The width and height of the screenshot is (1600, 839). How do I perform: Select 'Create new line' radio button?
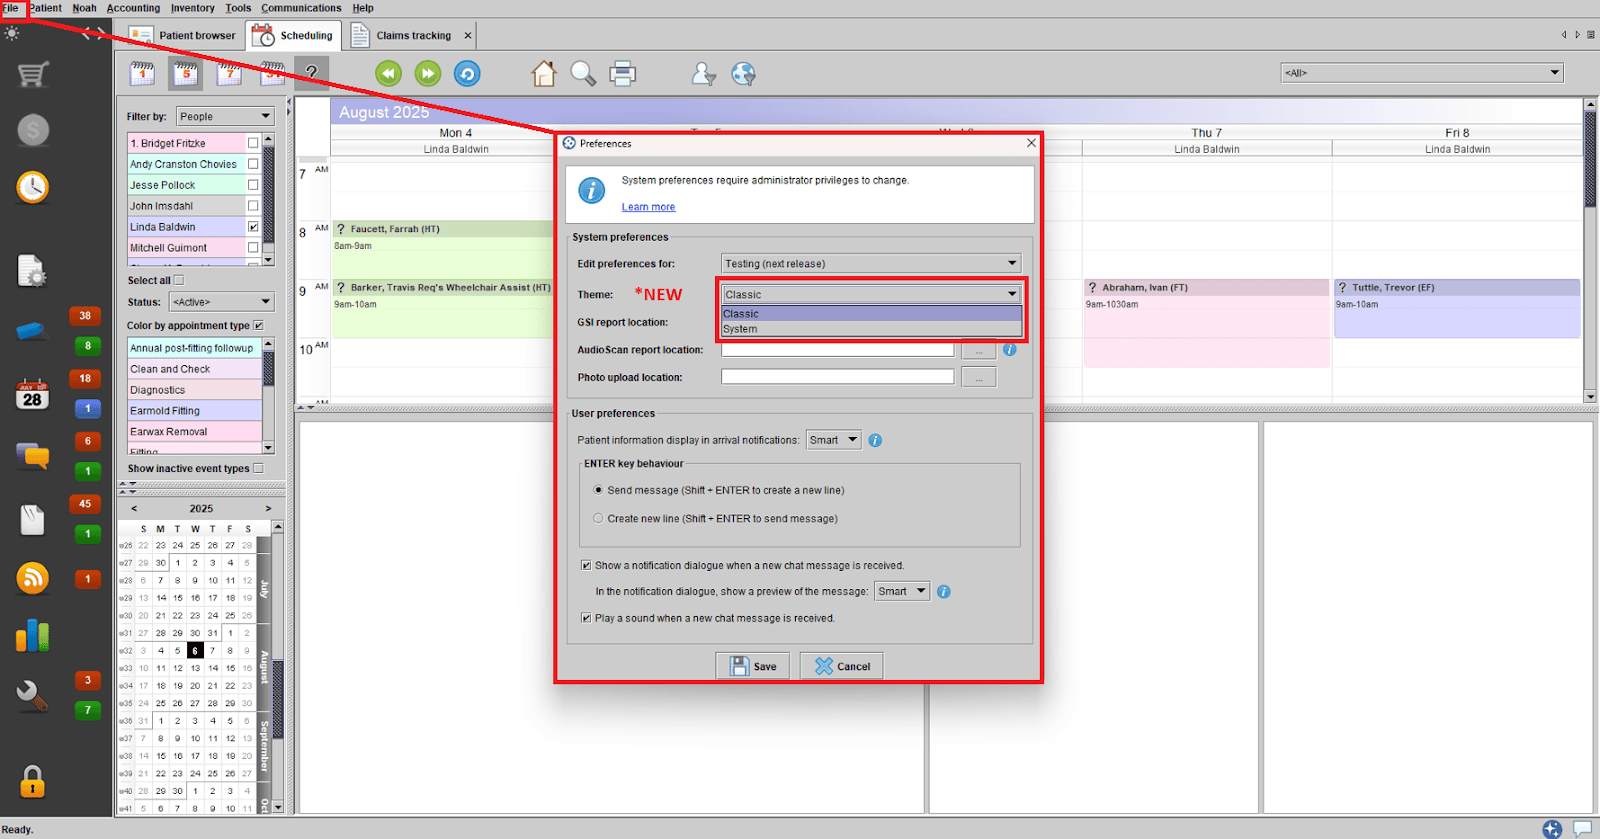tap(598, 519)
